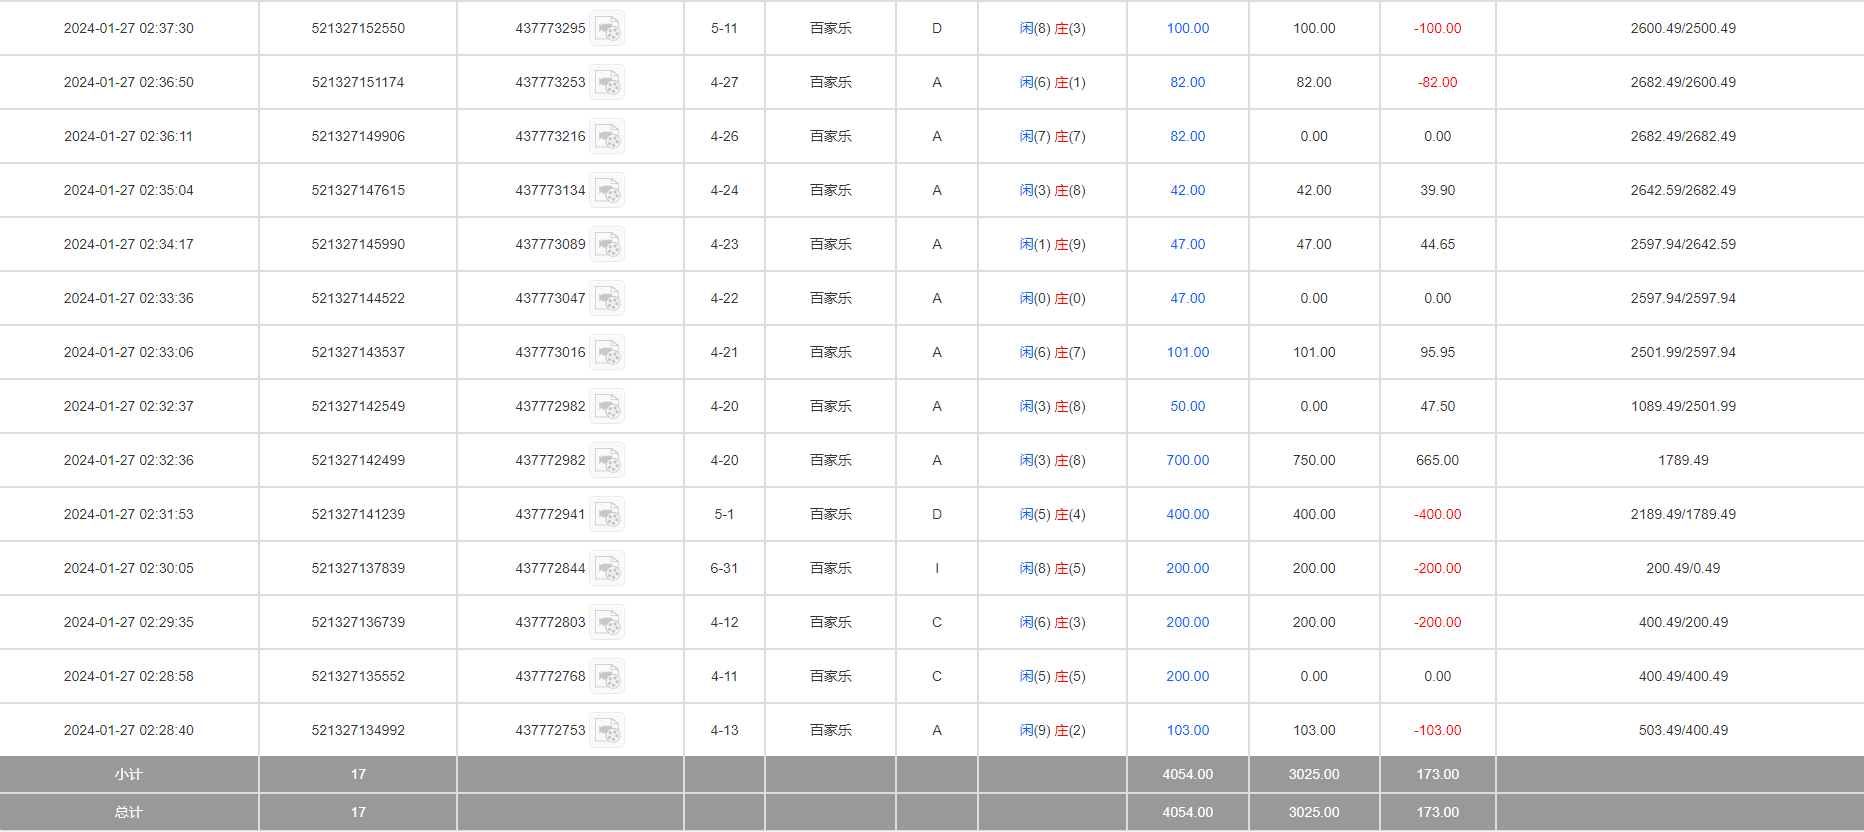
Task: Select order number 521327145990
Action: (358, 244)
